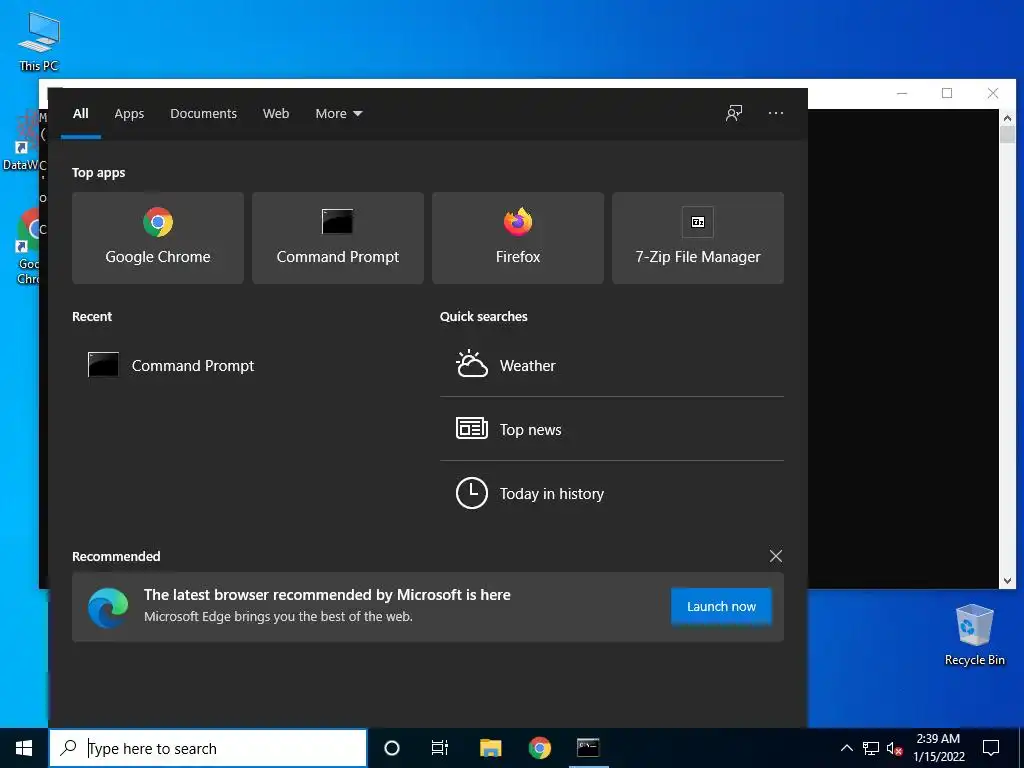Click the Launch now button
Viewport: 1024px width, 768px height.
[721, 607]
